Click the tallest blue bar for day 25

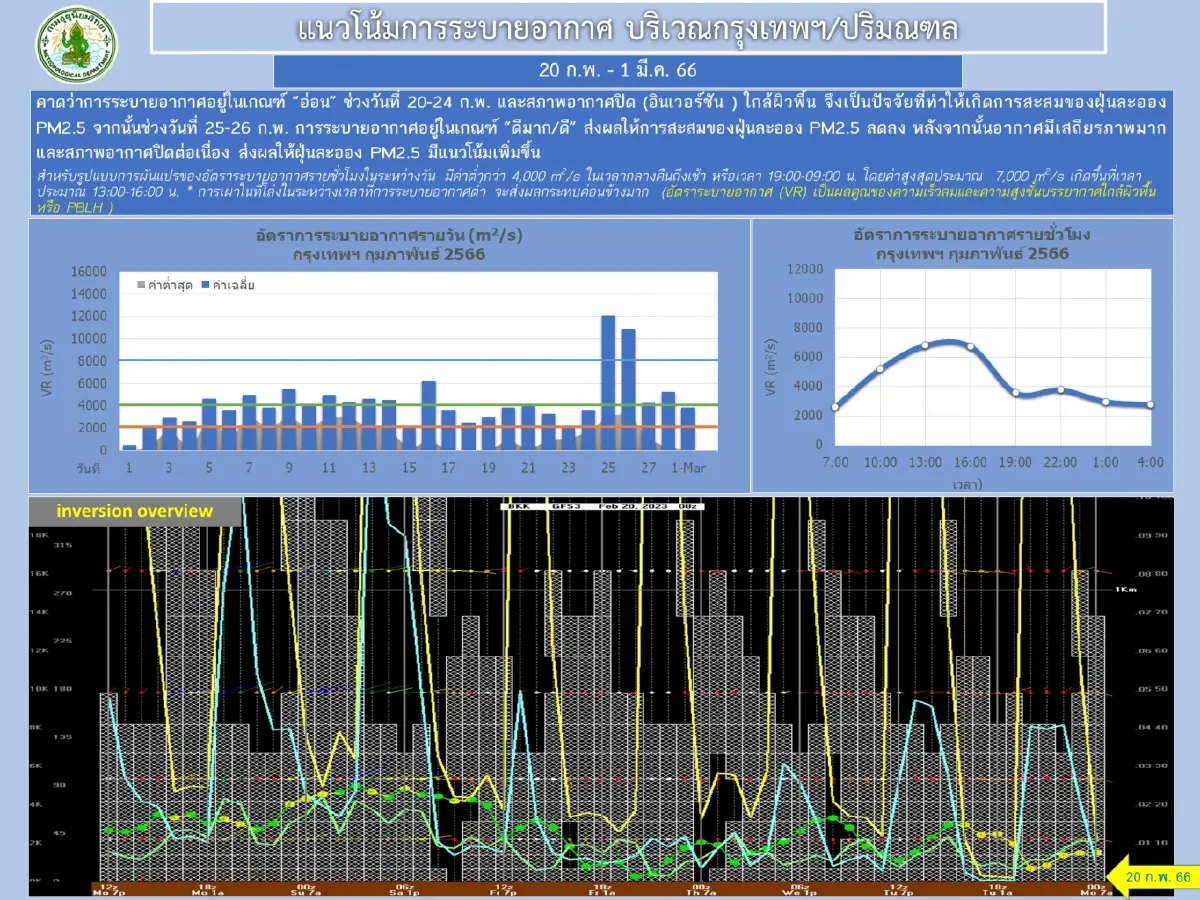pyautogui.click(x=607, y=383)
